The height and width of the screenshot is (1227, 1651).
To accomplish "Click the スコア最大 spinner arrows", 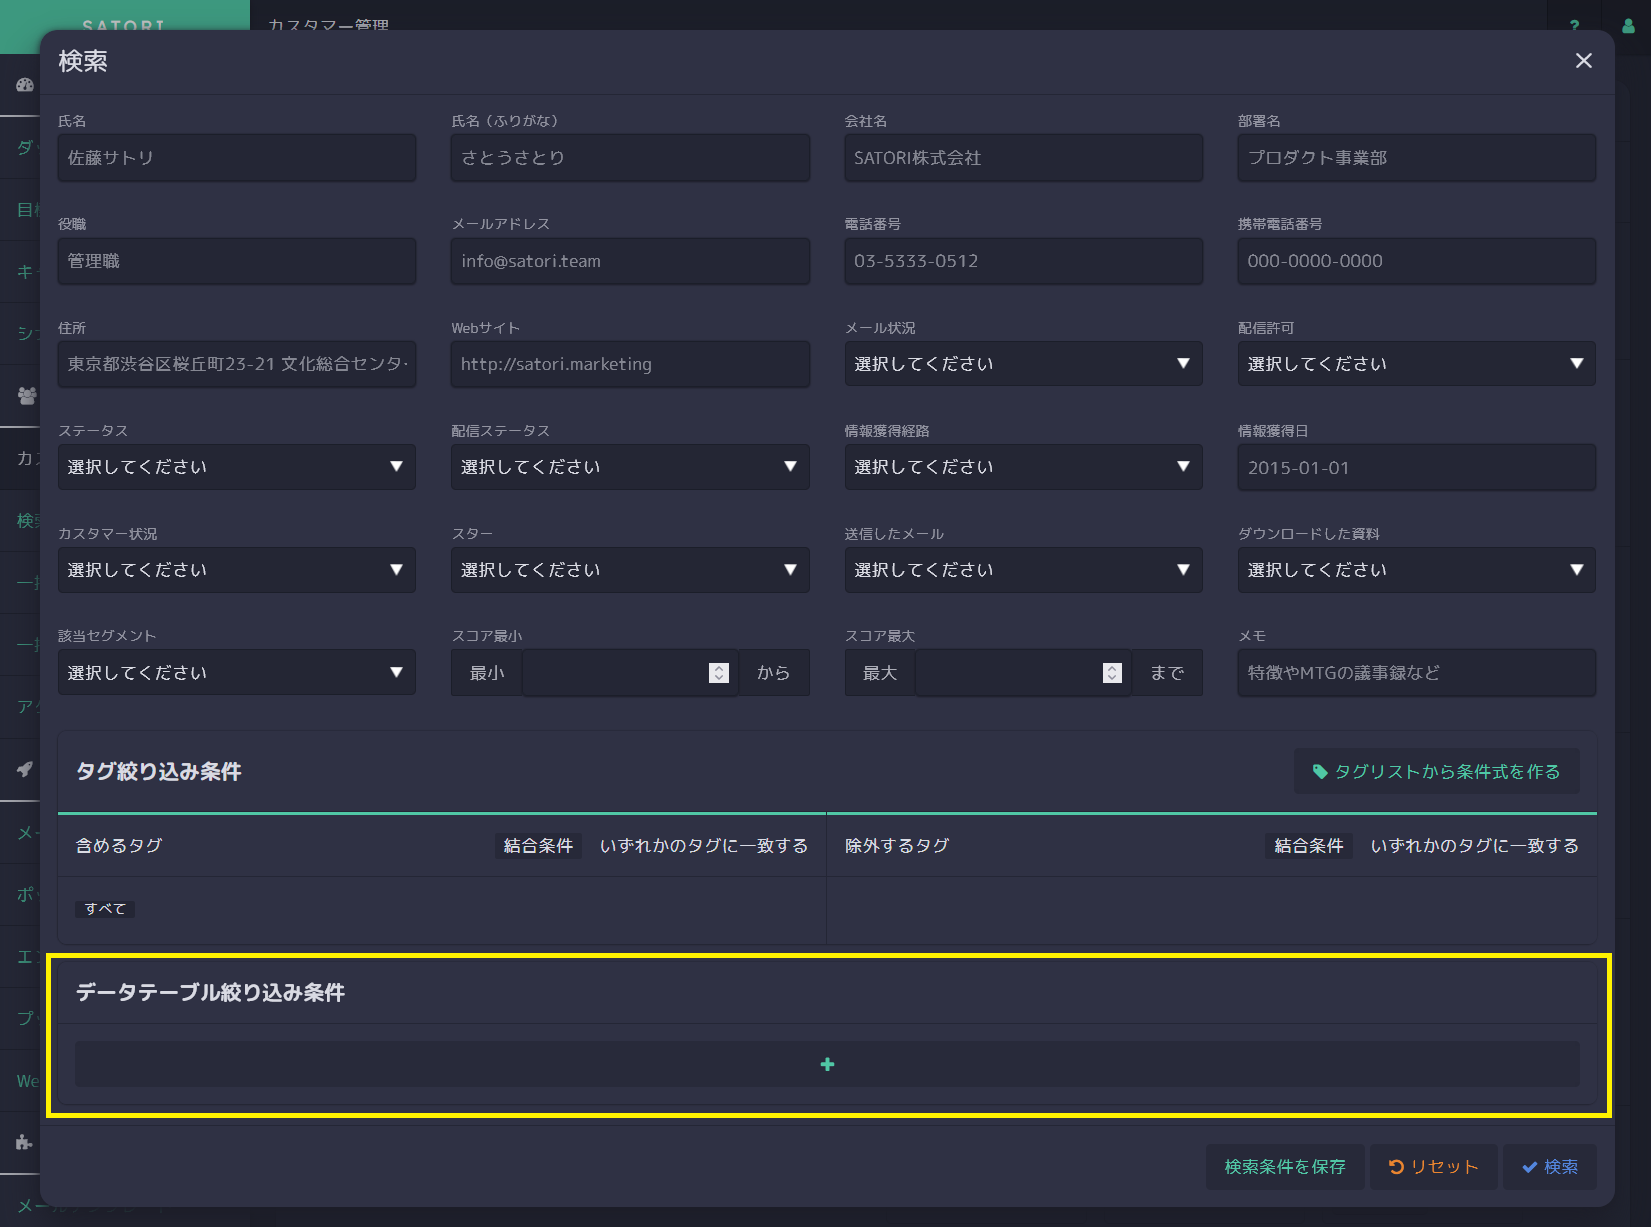I will point(1112,673).
